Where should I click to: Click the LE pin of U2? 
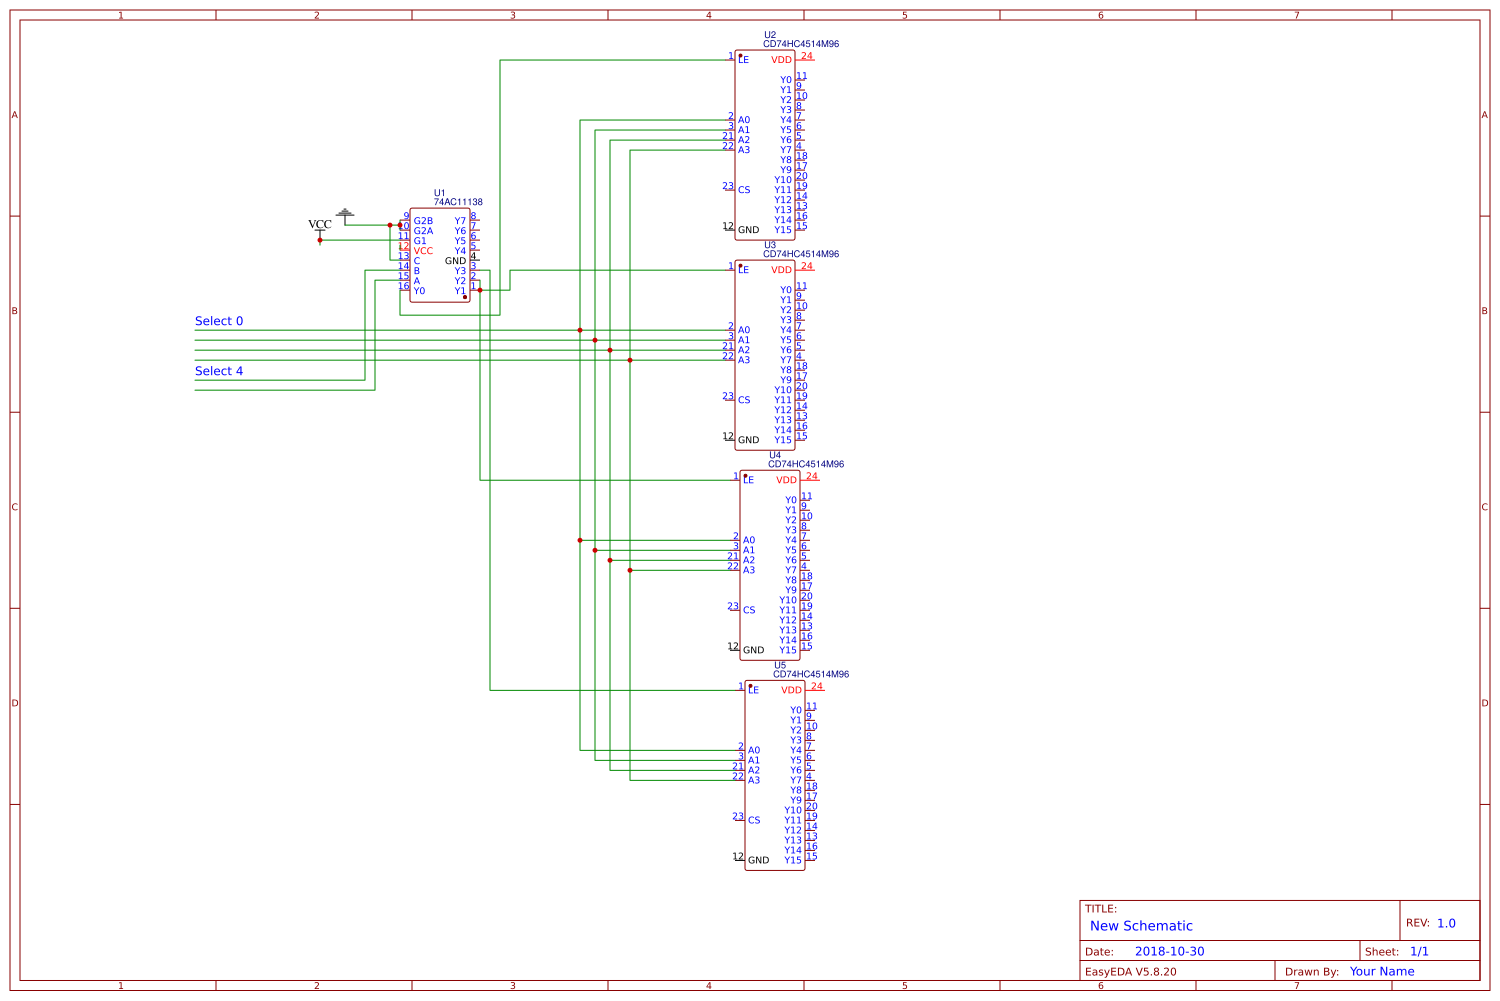click(x=744, y=58)
